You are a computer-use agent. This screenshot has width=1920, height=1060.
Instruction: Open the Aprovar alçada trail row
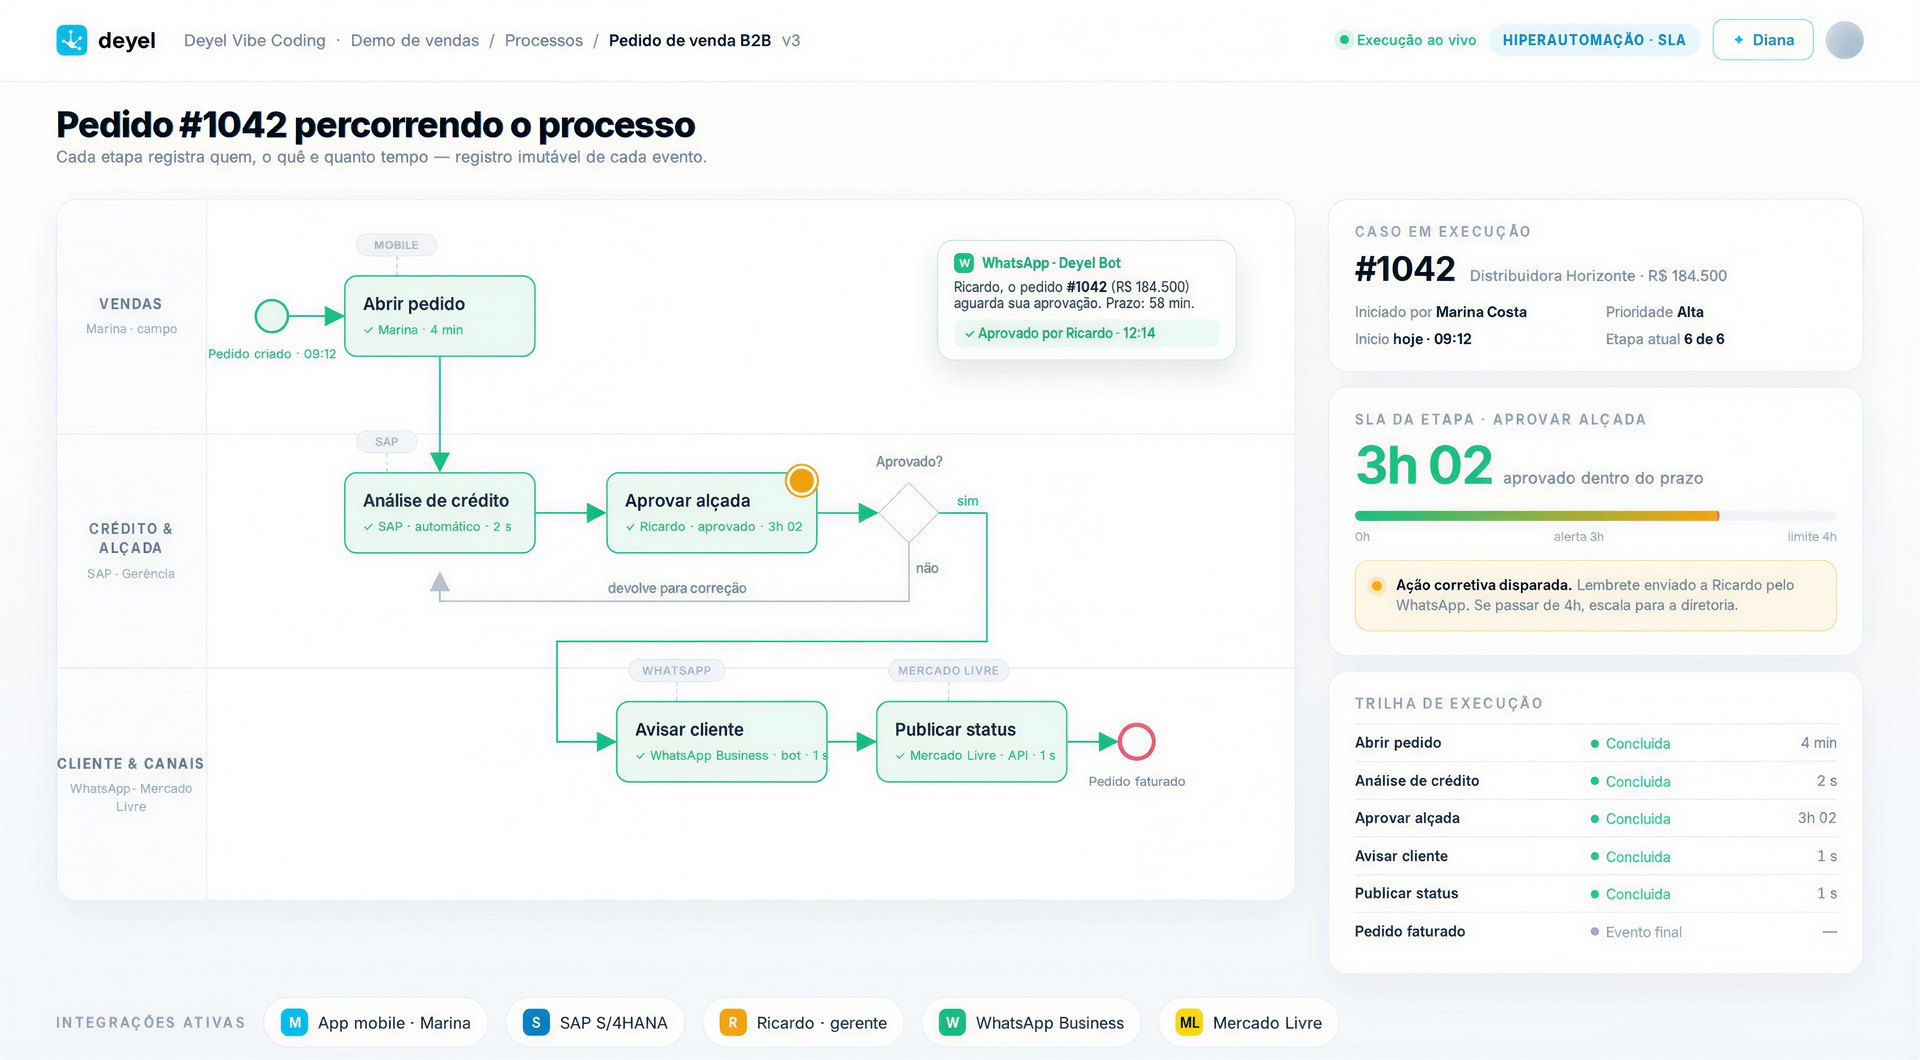tap(1596, 818)
